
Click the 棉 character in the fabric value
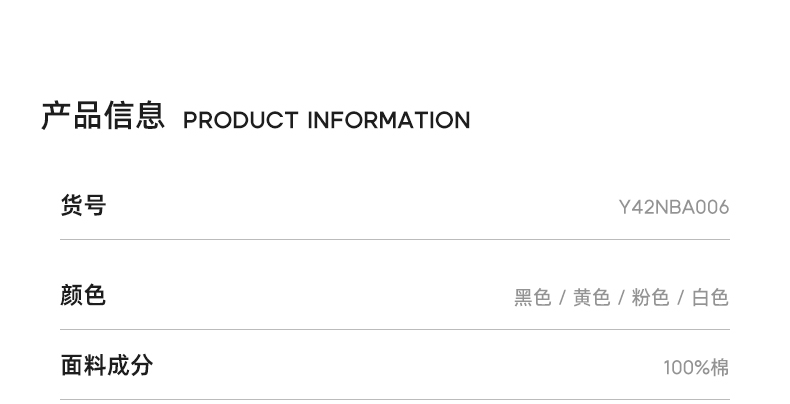[x=720, y=368]
